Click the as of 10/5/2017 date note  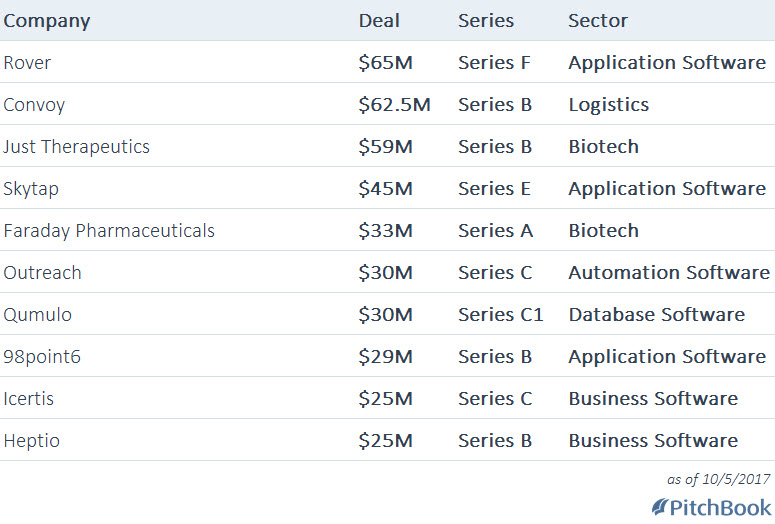(719, 479)
